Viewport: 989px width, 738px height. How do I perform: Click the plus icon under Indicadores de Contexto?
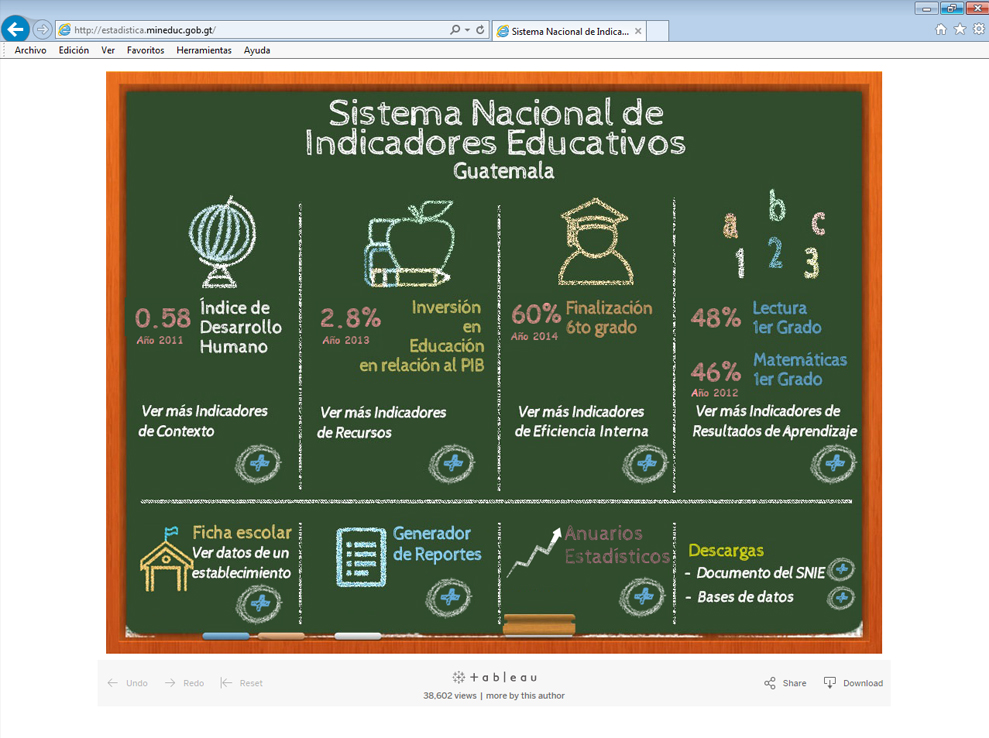259,463
